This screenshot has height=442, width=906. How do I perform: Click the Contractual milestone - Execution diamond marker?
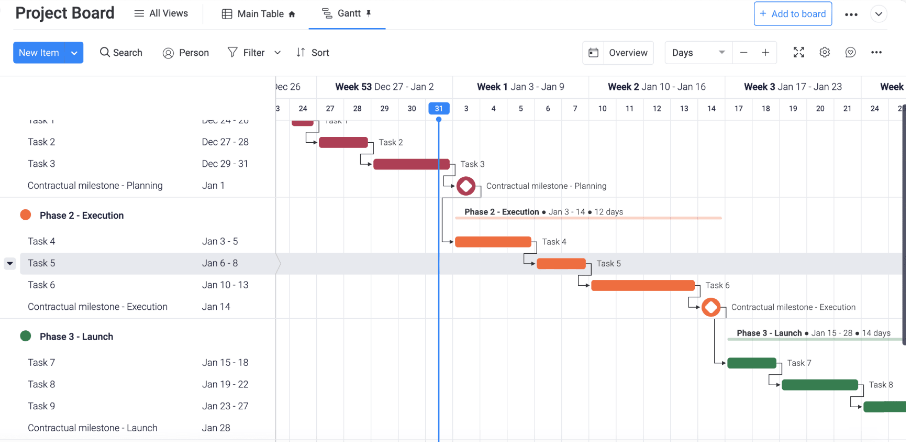(x=711, y=307)
